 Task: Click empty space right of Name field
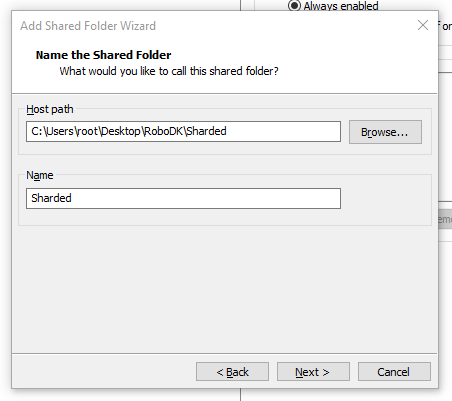pos(386,199)
